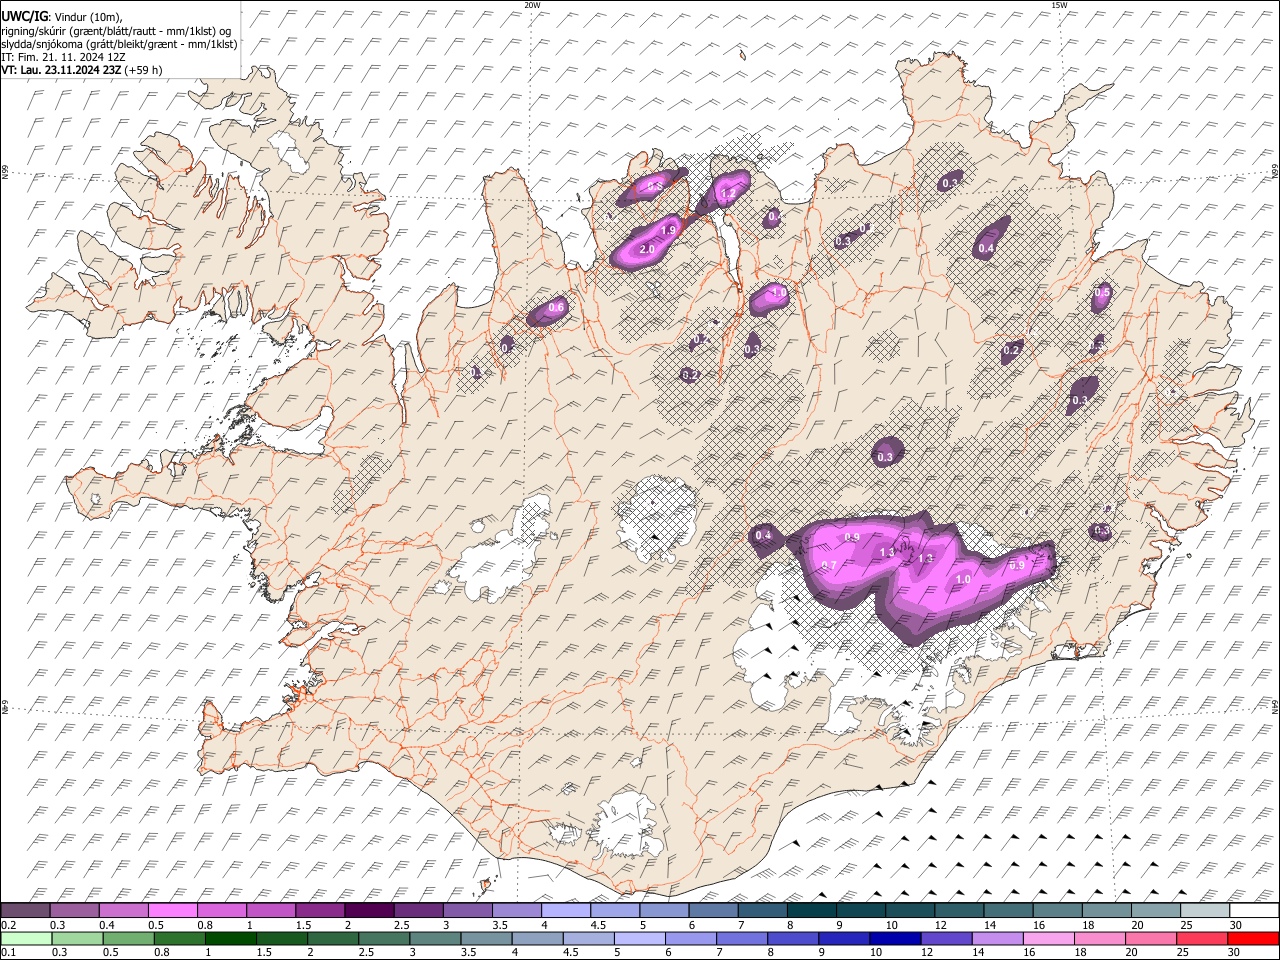
Task: Click the 'IT: Fim. 21. 11. 2024 12Z' line
Action: (x=63, y=57)
